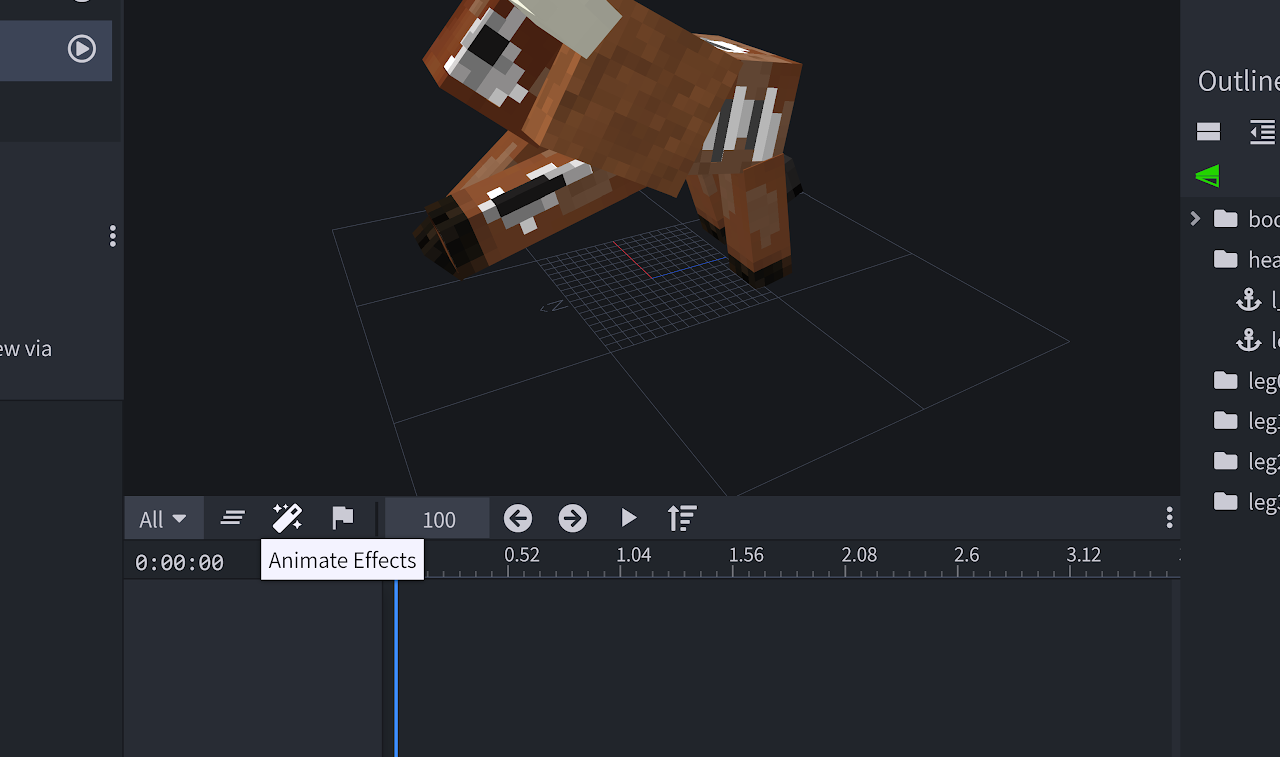Set timeline position to 3.12
1280x757 pixels.
tap(1084, 555)
